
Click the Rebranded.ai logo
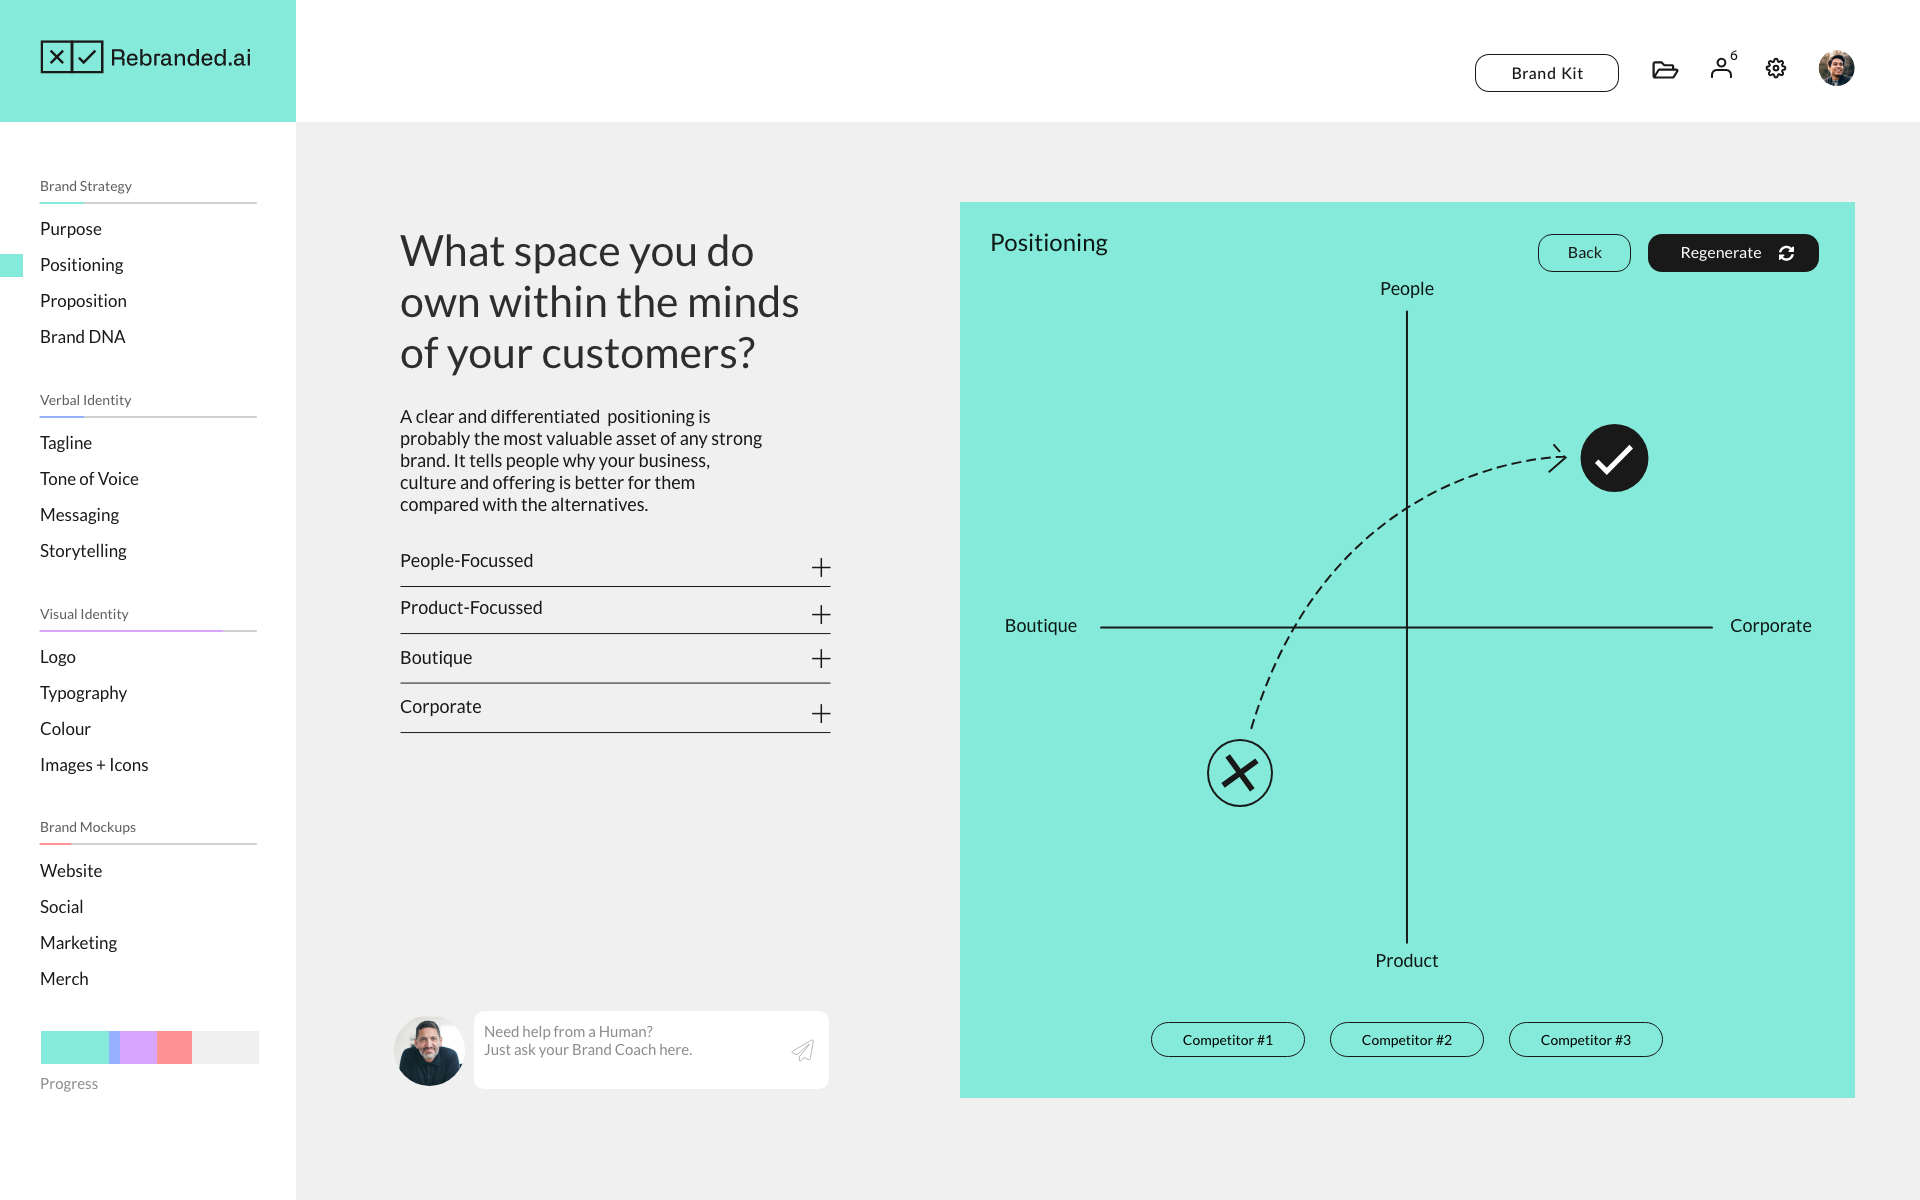coord(146,57)
